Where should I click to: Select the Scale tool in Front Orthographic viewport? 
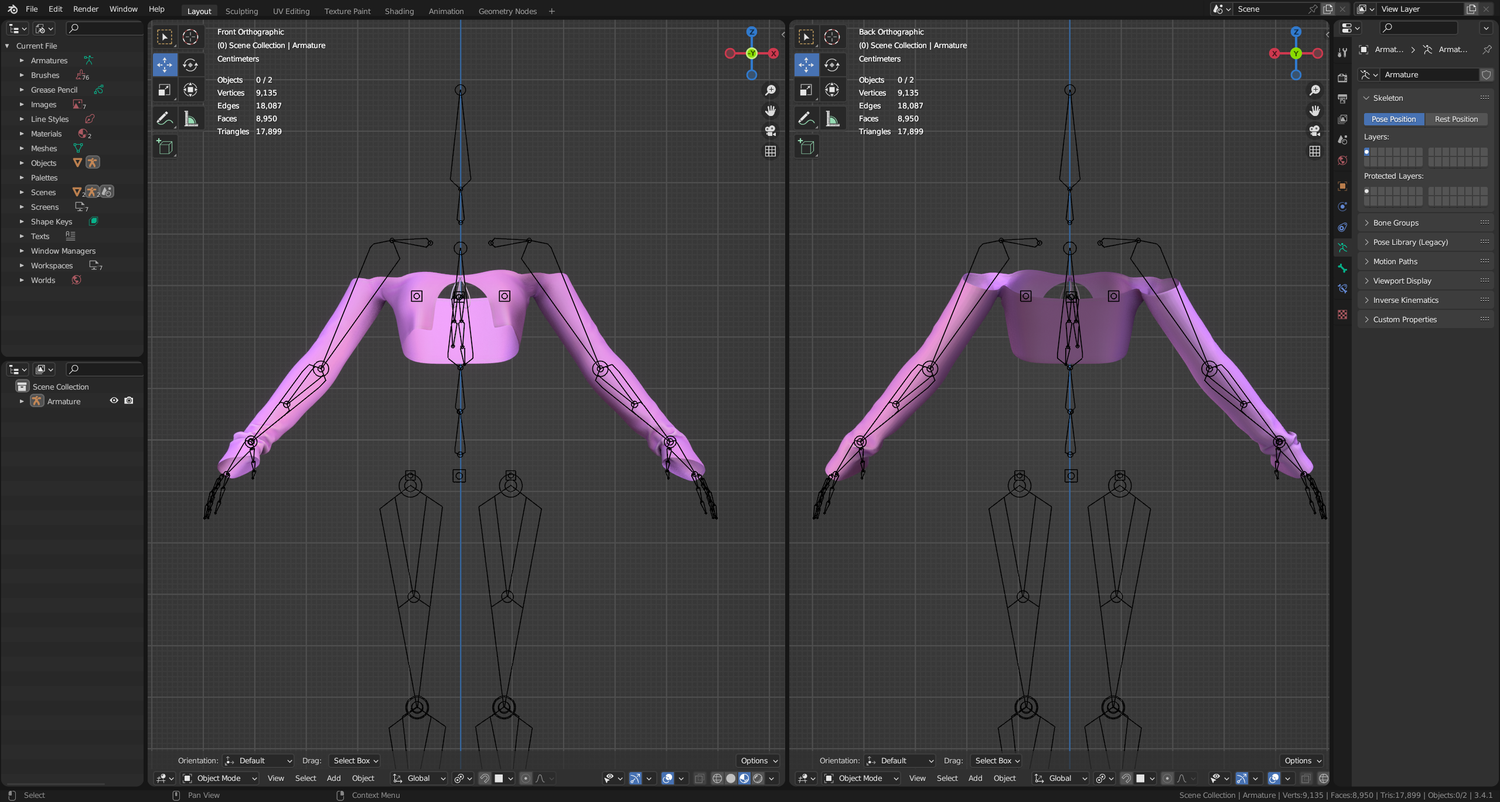click(165, 90)
